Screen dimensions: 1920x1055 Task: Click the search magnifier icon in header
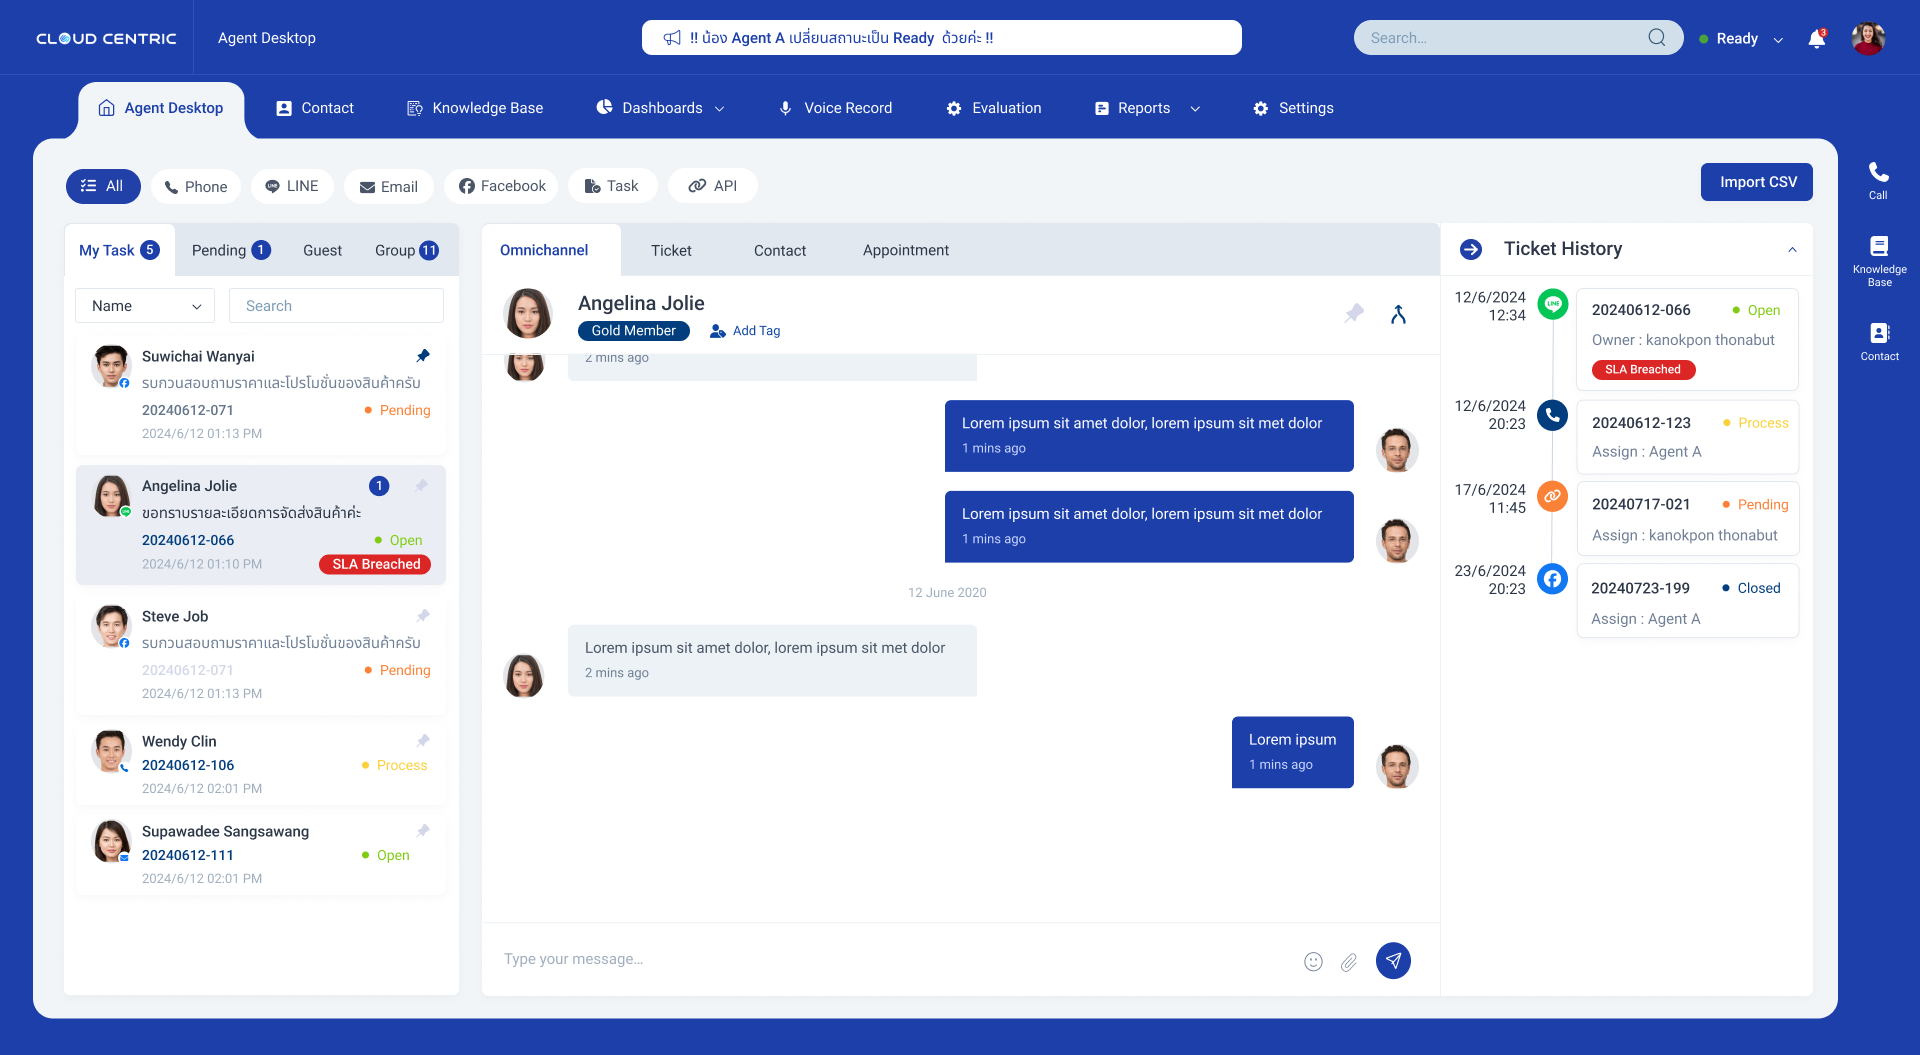click(x=1657, y=38)
